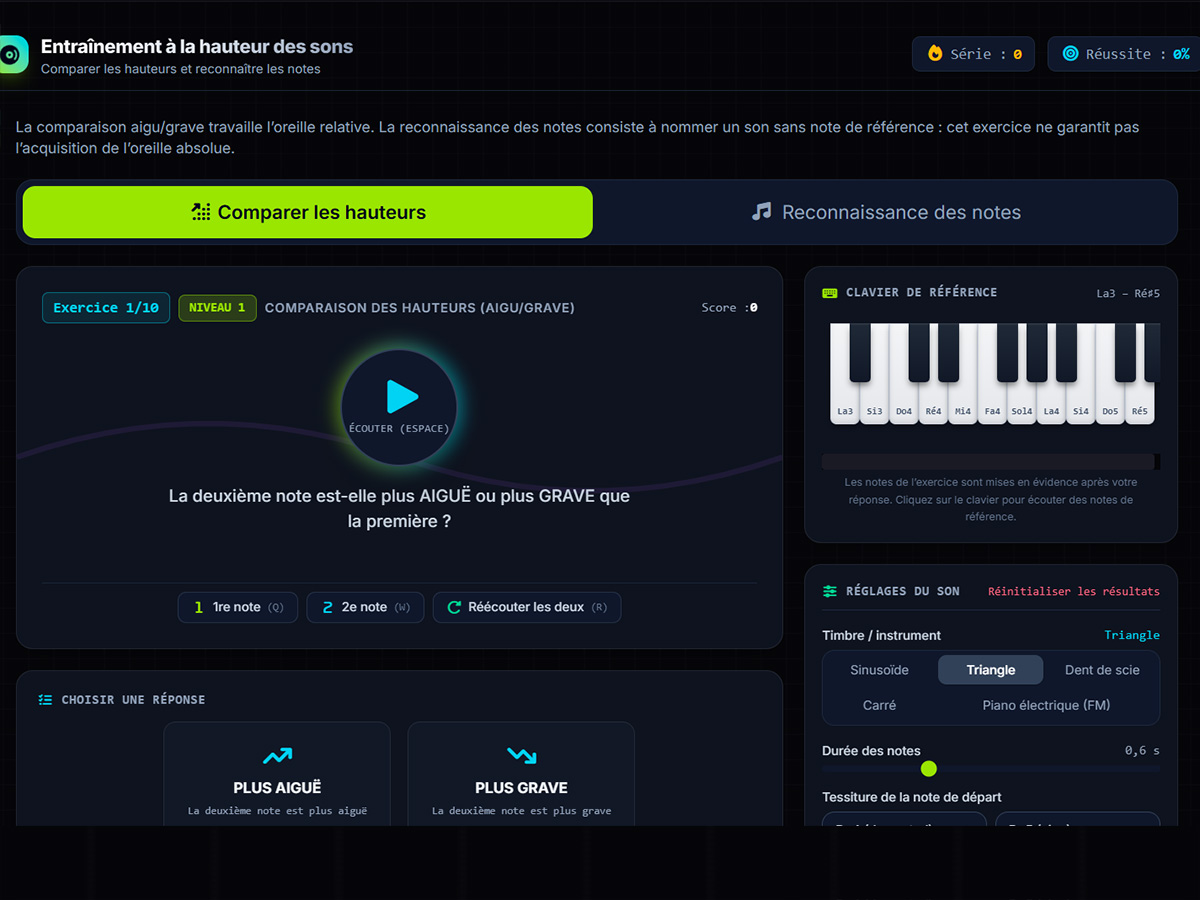Click the list icon beside Choisir une réponse

45,700
